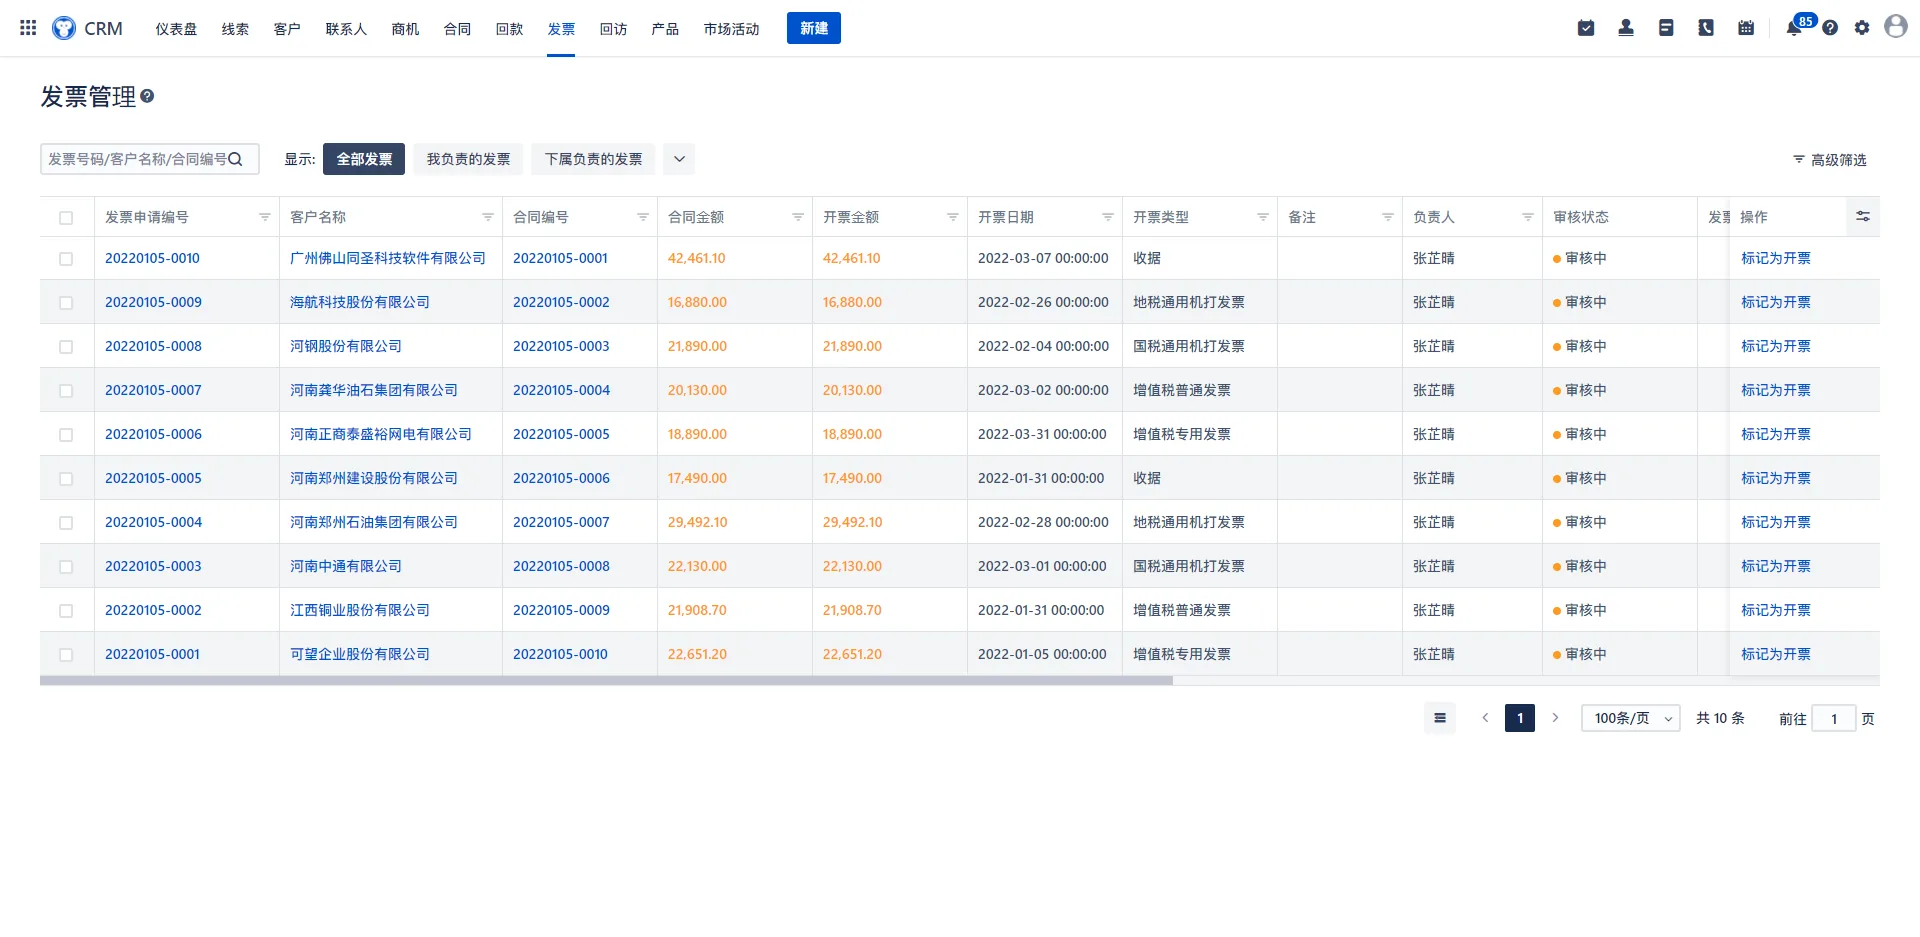Select 下属负责的发票 display filter
1920x937 pixels.
(593, 159)
